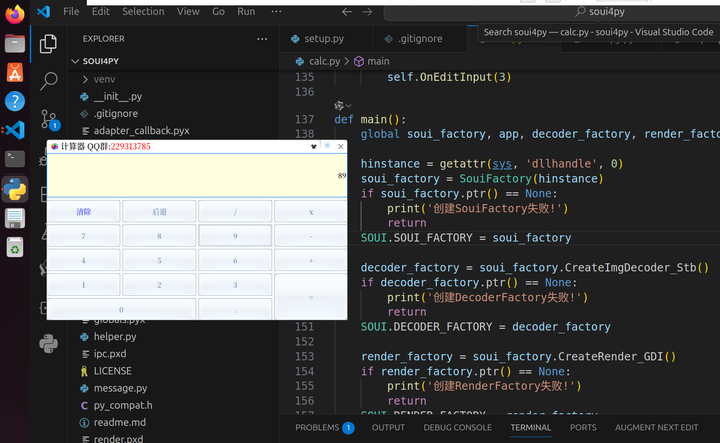Viewport: 720px width, 443px height.
Task: Open the Explorer view in activity bar
Action: tap(48, 44)
